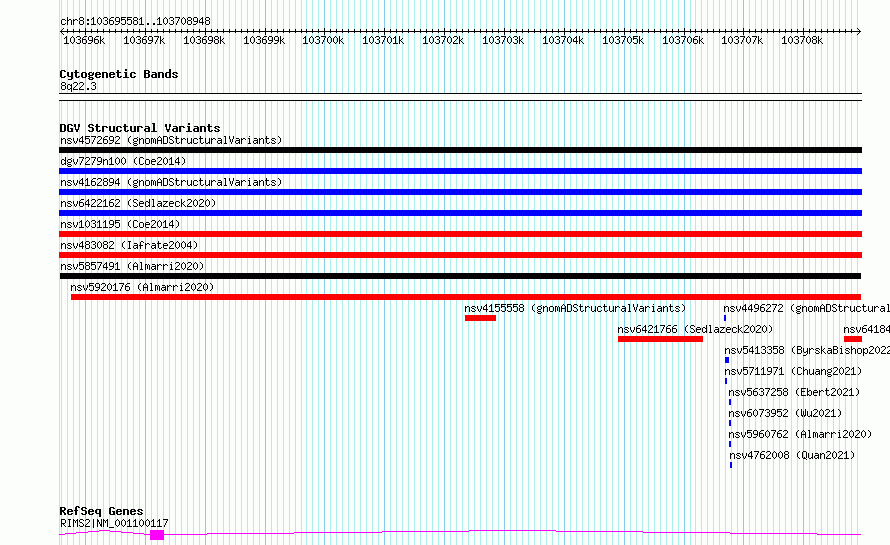
Task: Open RIMS2|NM_001100117 gene label
Action: coord(114,523)
